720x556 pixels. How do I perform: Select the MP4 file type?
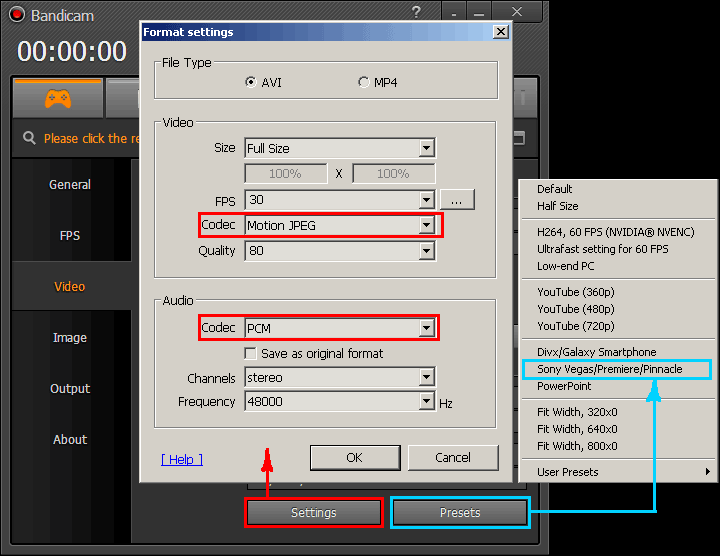pos(364,82)
